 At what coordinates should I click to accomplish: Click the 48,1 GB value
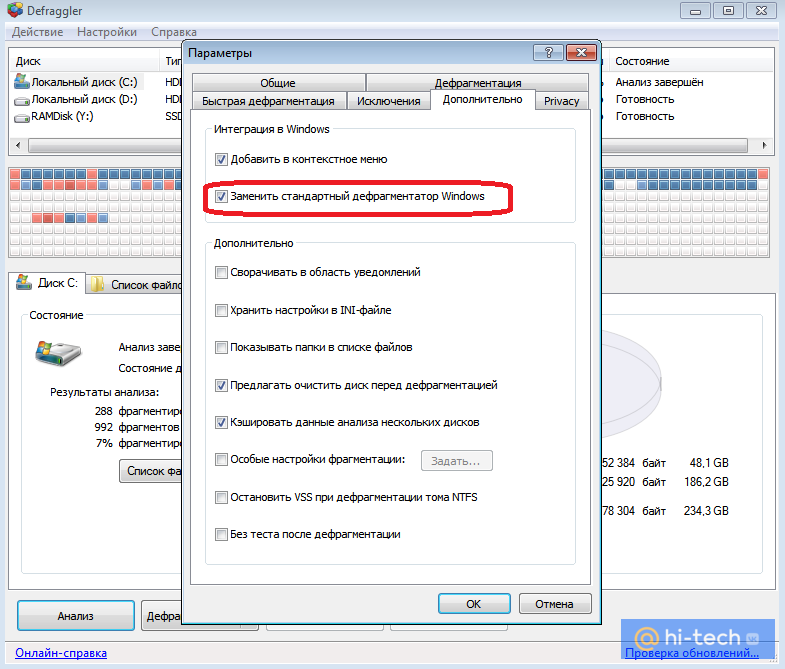point(709,463)
